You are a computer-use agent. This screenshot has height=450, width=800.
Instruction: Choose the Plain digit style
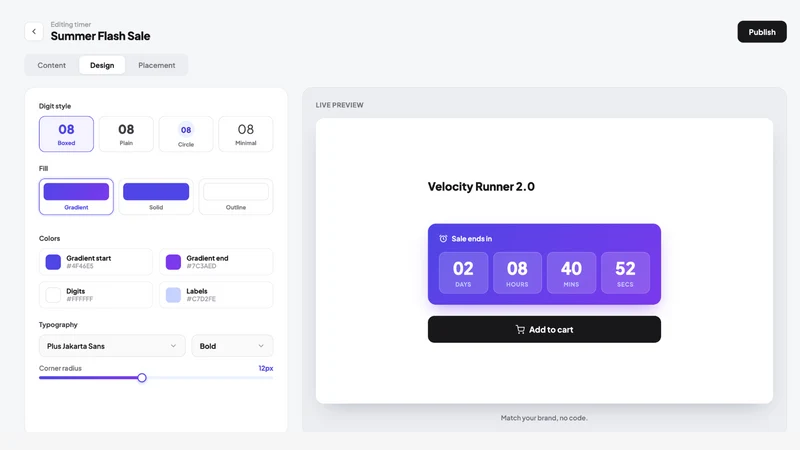pyautogui.click(x=126, y=134)
